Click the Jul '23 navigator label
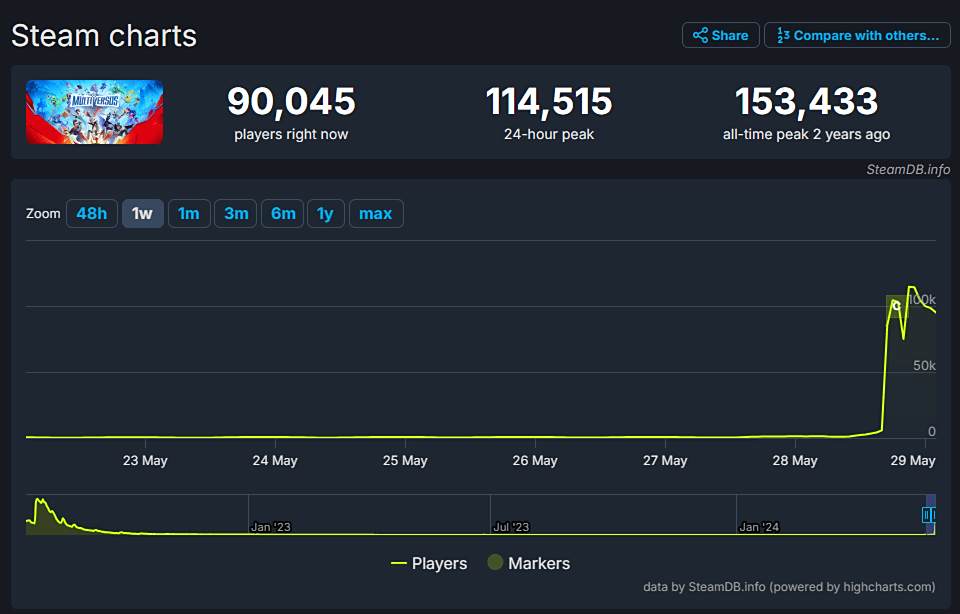 pyautogui.click(x=511, y=527)
